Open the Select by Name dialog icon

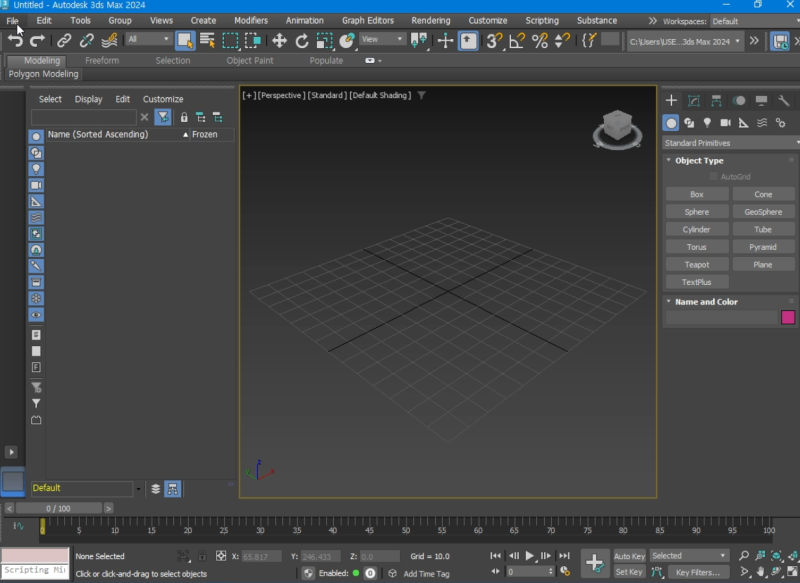coord(207,41)
